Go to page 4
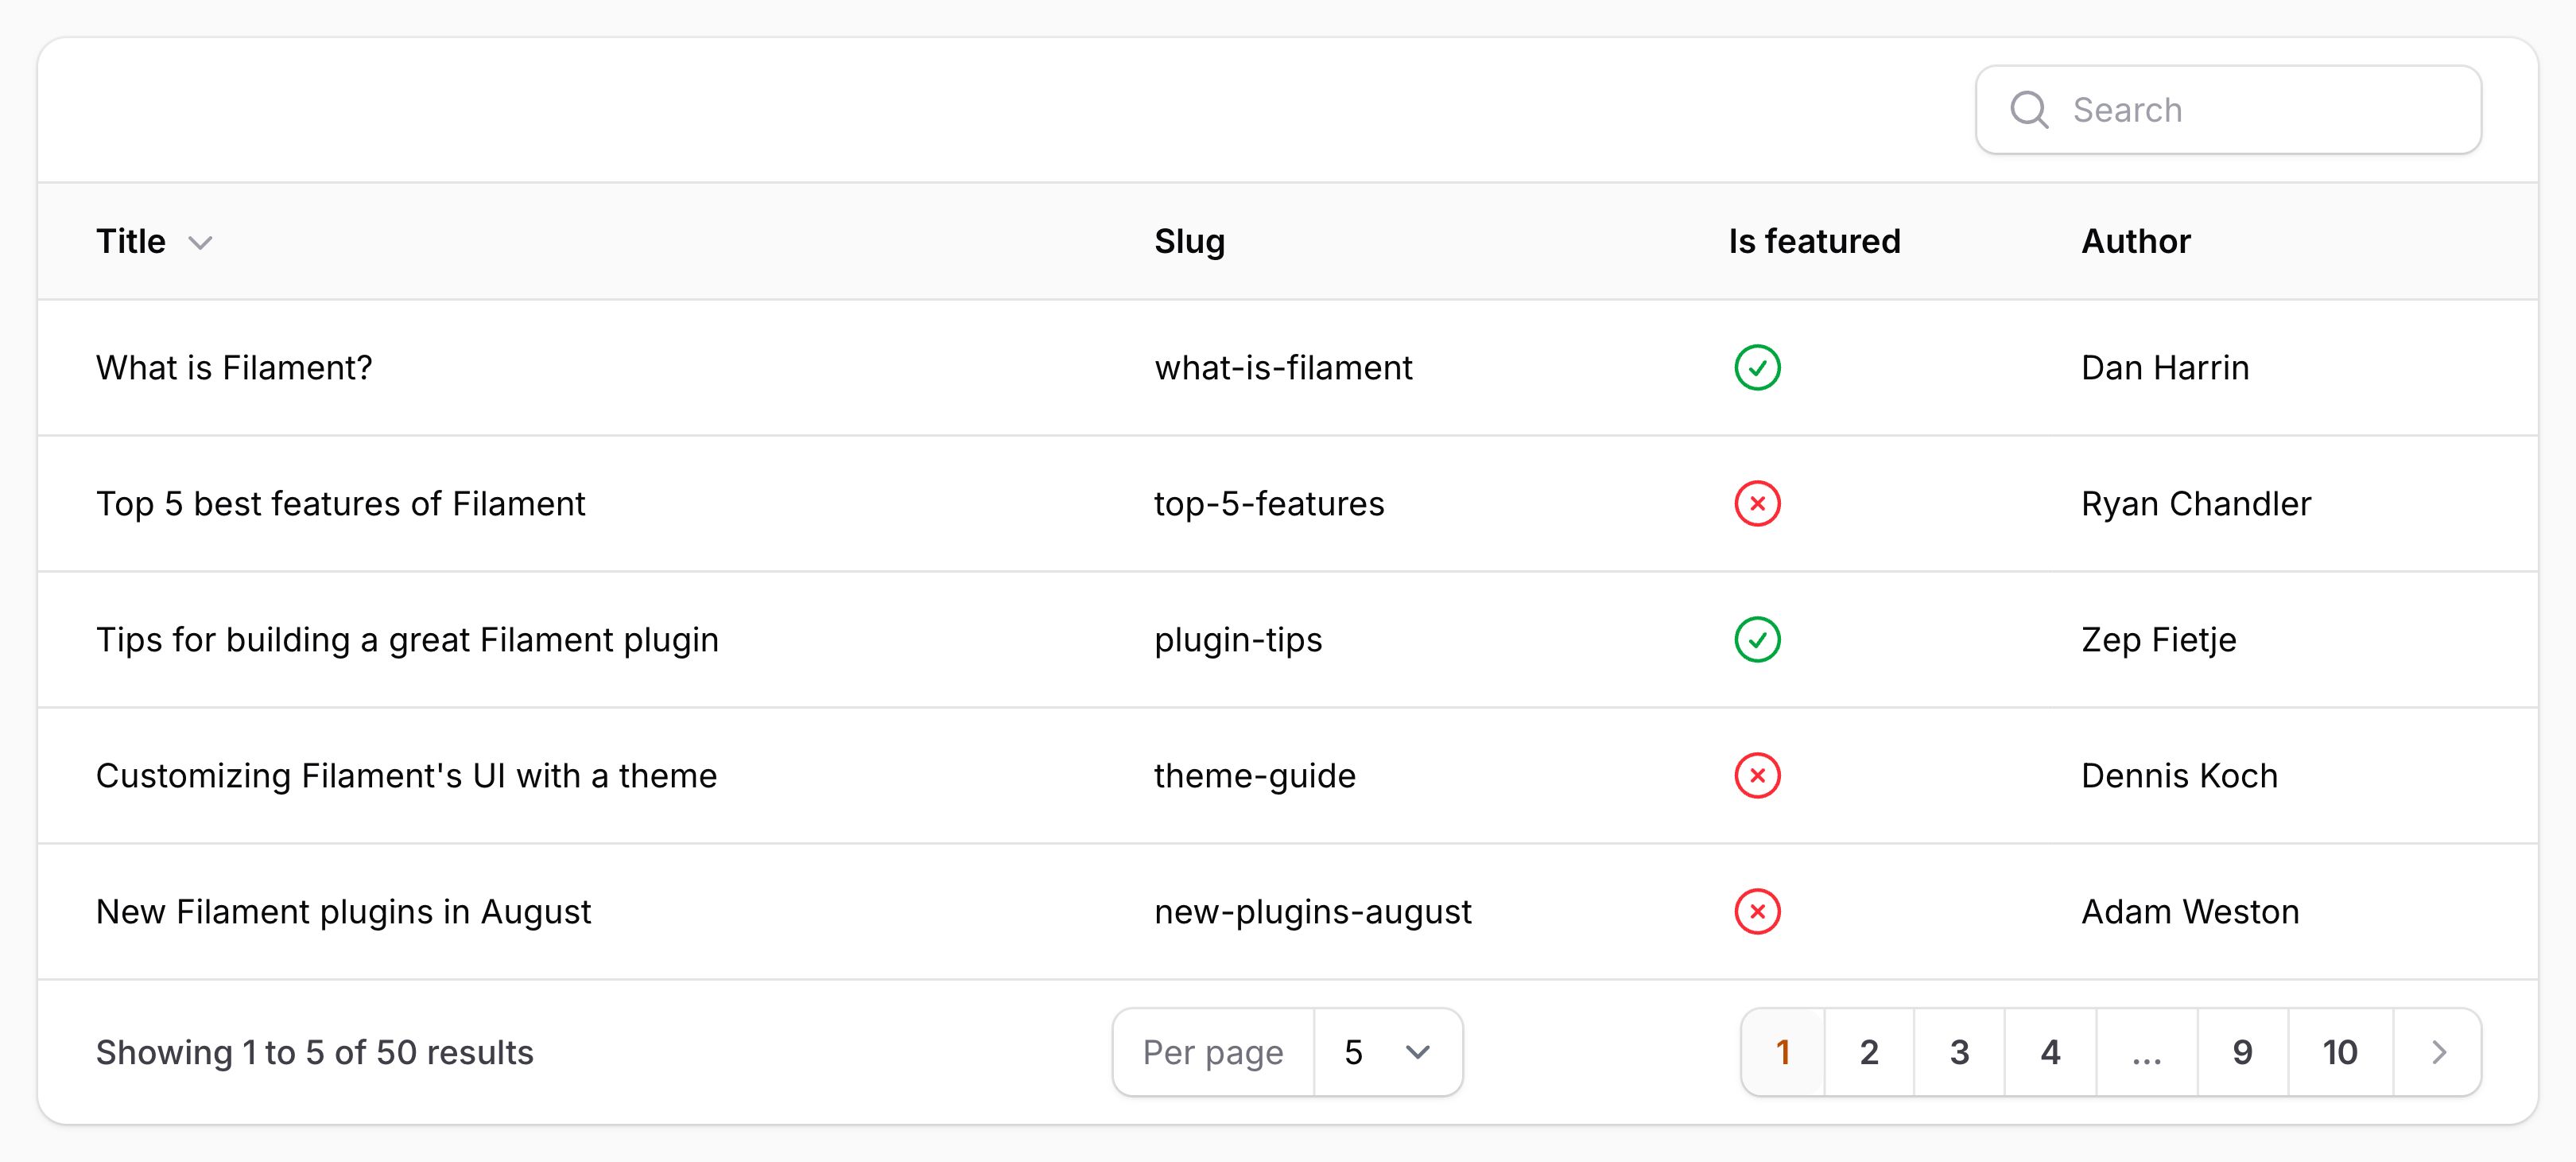Viewport: 2576px width, 1162px height. 2050,1052
